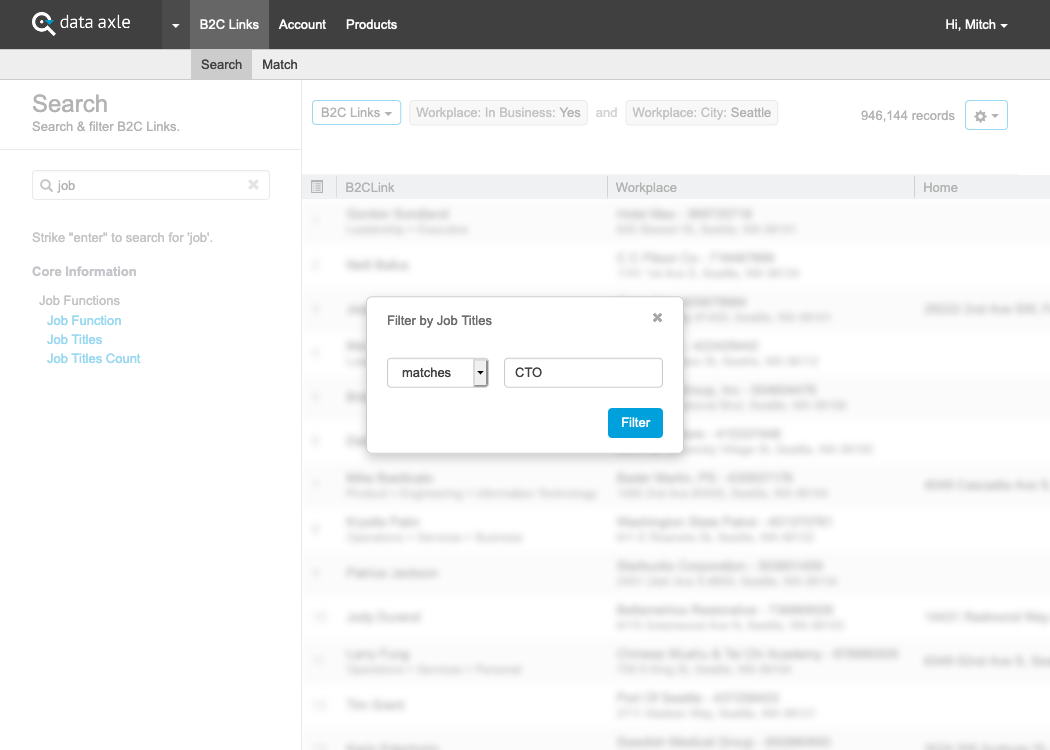Click the column selector icon in table header
The width and height of the screenshot is (1050, 750).
(x=317, y=187)
